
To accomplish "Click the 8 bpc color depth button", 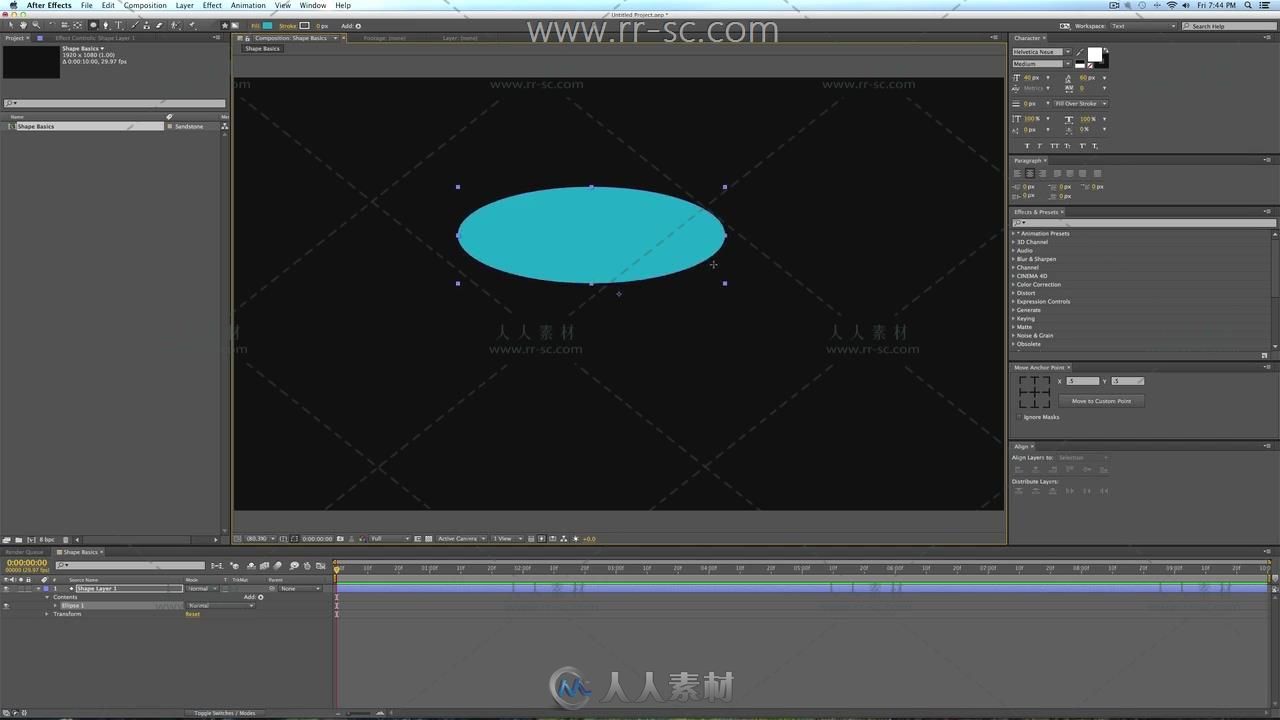I will tap(47, 540).
